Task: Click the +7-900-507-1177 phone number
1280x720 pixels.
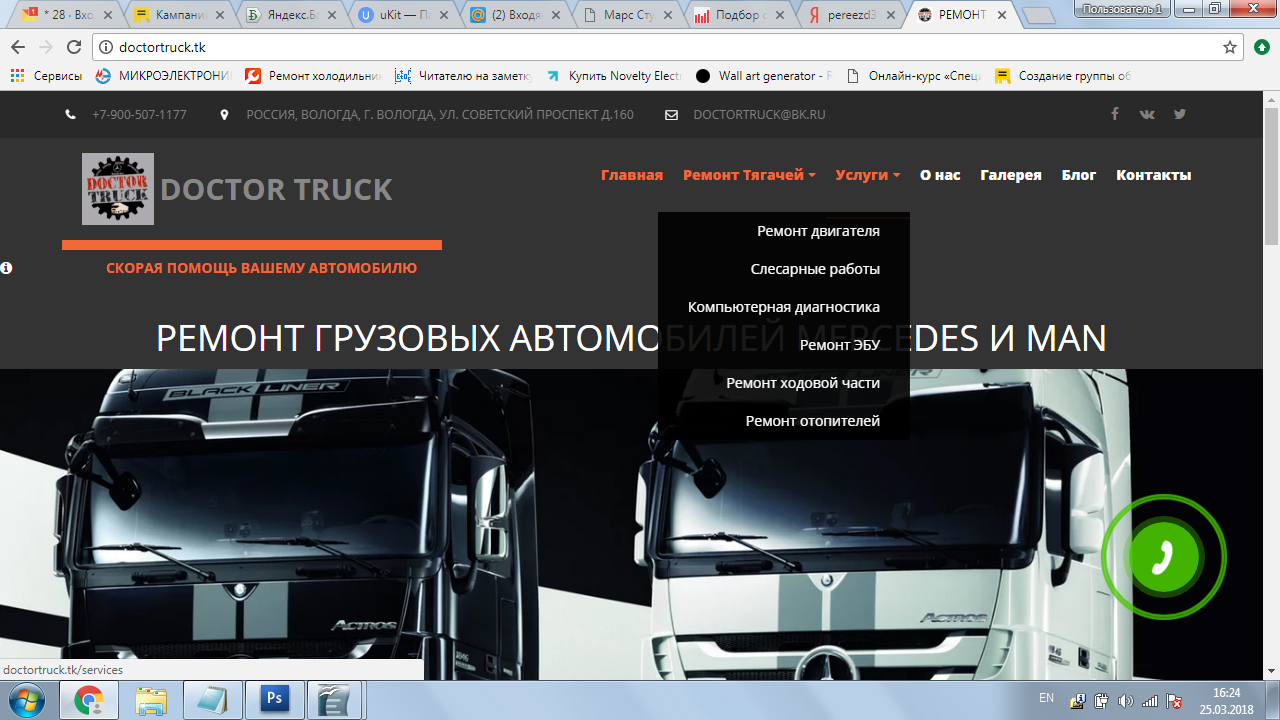Action: [139, 115]
